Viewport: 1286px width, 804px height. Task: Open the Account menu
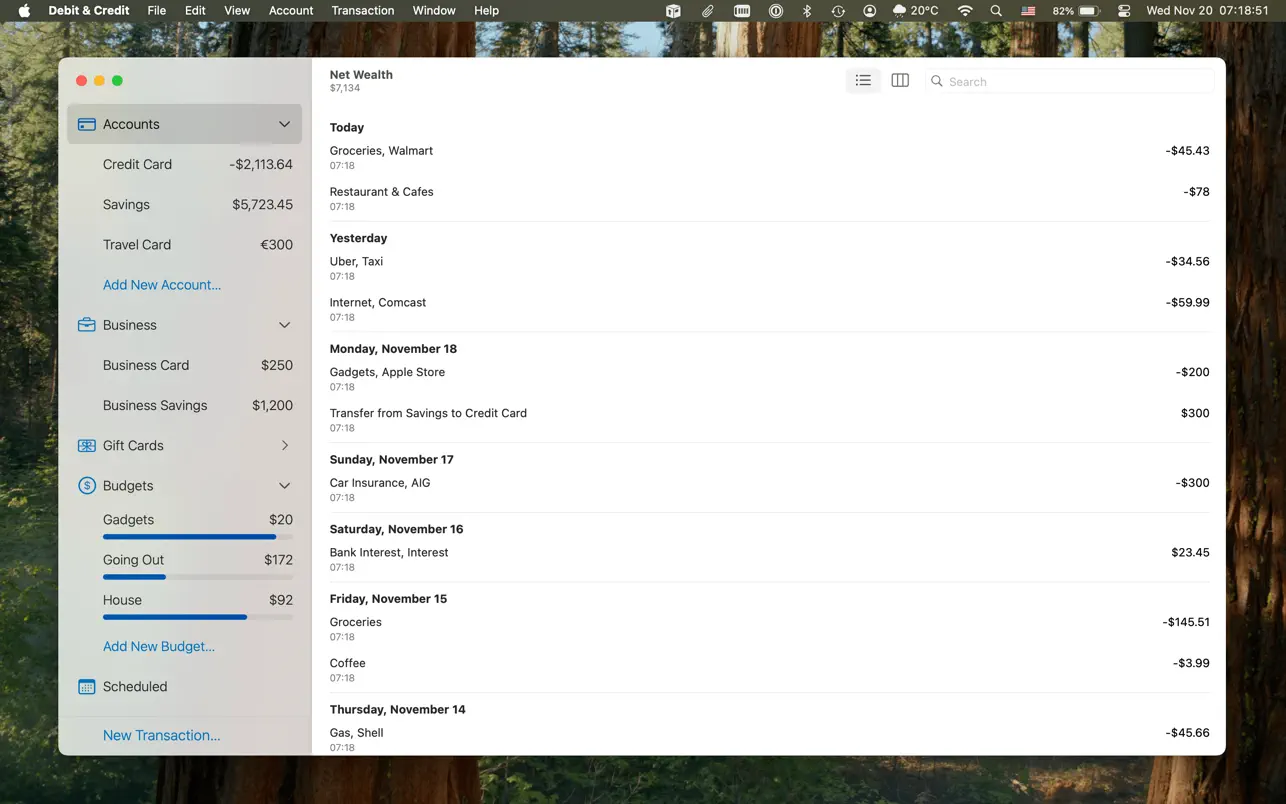(x=291, y=11)
